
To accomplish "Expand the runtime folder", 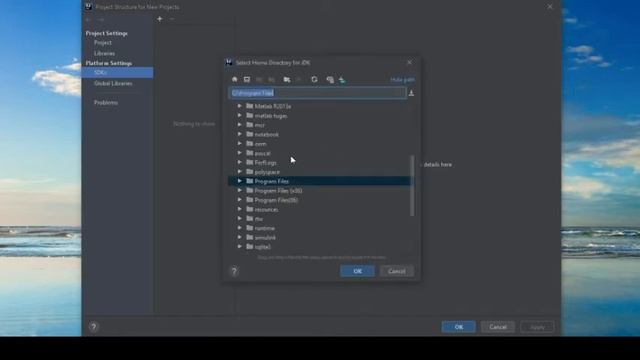I will click(240, 228).
